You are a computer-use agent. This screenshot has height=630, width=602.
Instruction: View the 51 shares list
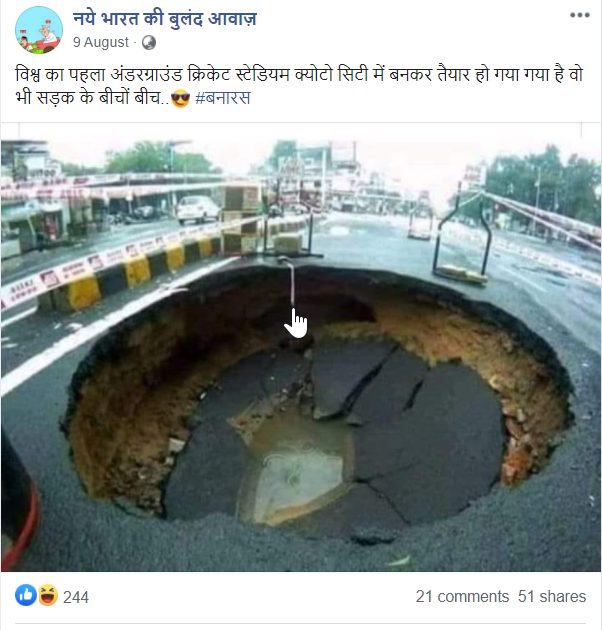coord(552,597)
